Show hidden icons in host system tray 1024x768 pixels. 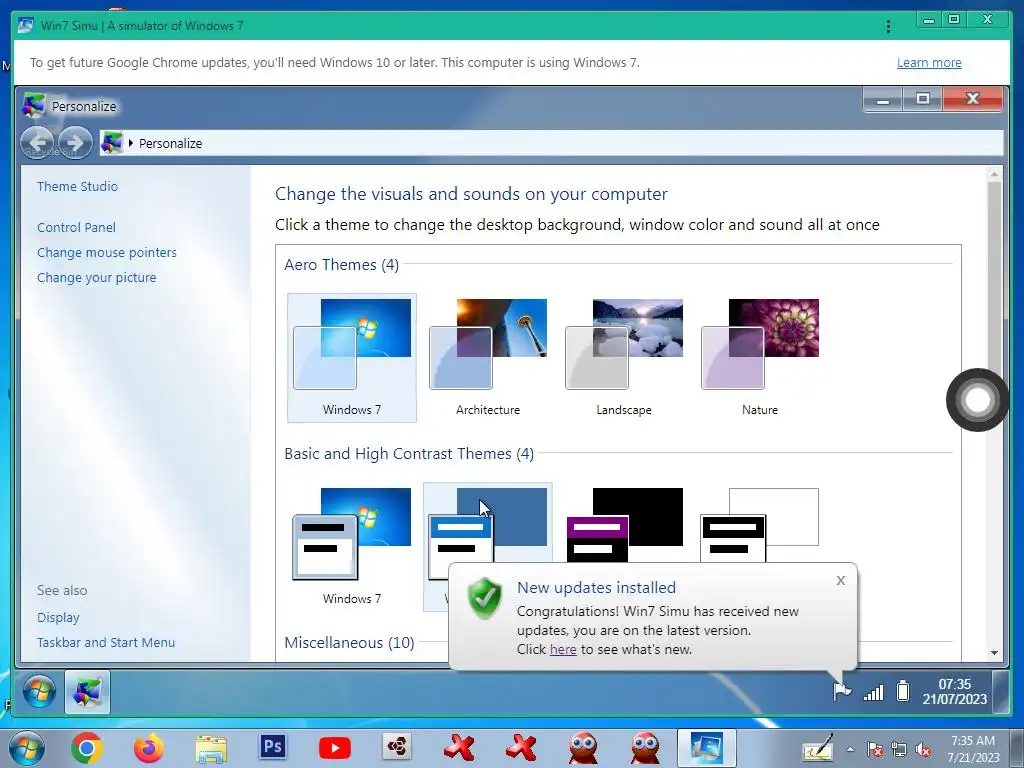tap(850, 750)
